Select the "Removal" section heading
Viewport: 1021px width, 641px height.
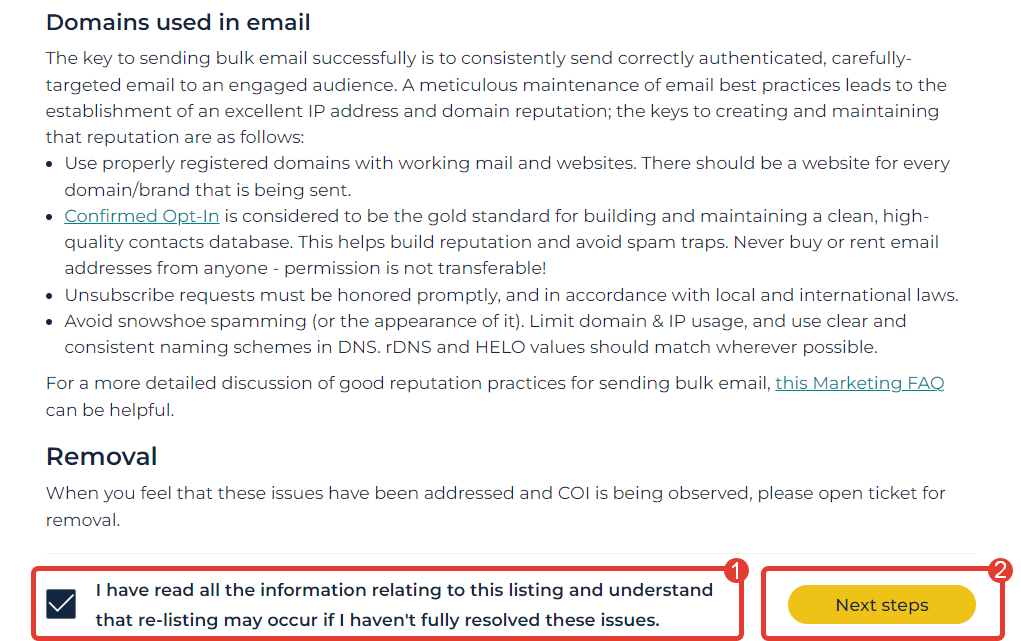click(x=102, y=457)
